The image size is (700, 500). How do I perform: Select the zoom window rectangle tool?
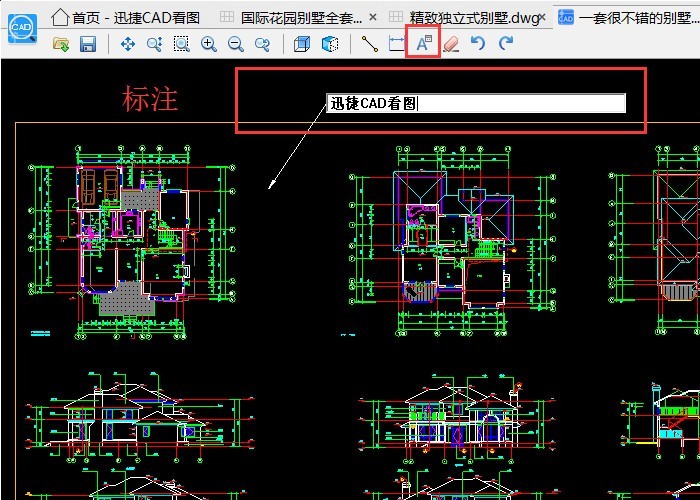click(181, 44)
